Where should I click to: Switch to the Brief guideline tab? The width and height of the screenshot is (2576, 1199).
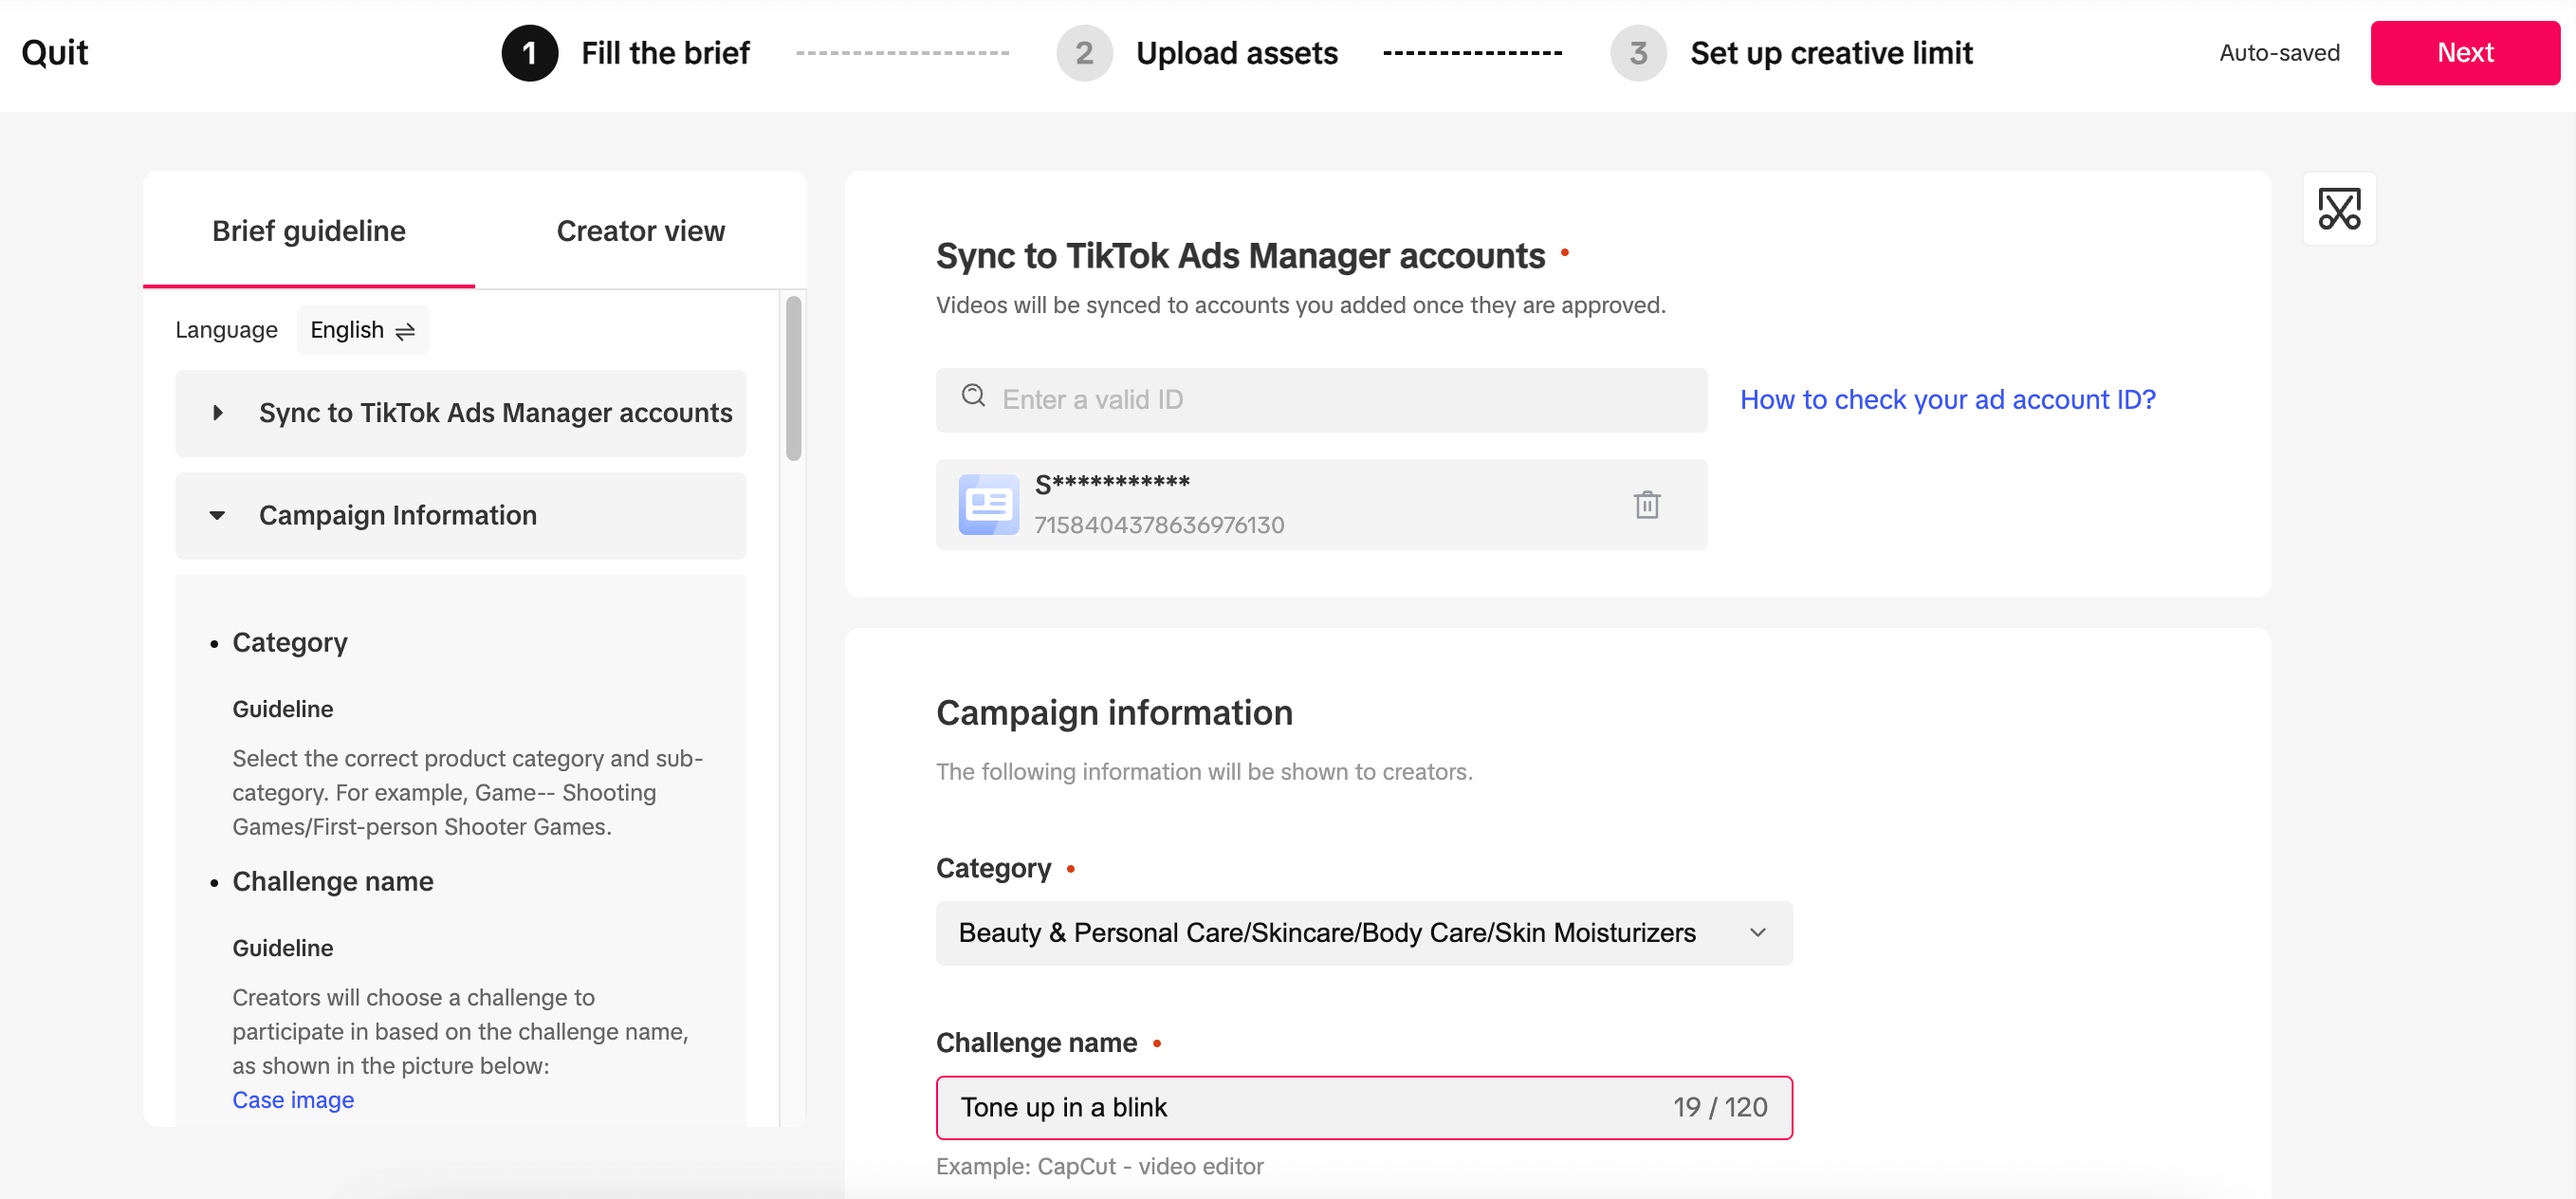click(307, 230)
